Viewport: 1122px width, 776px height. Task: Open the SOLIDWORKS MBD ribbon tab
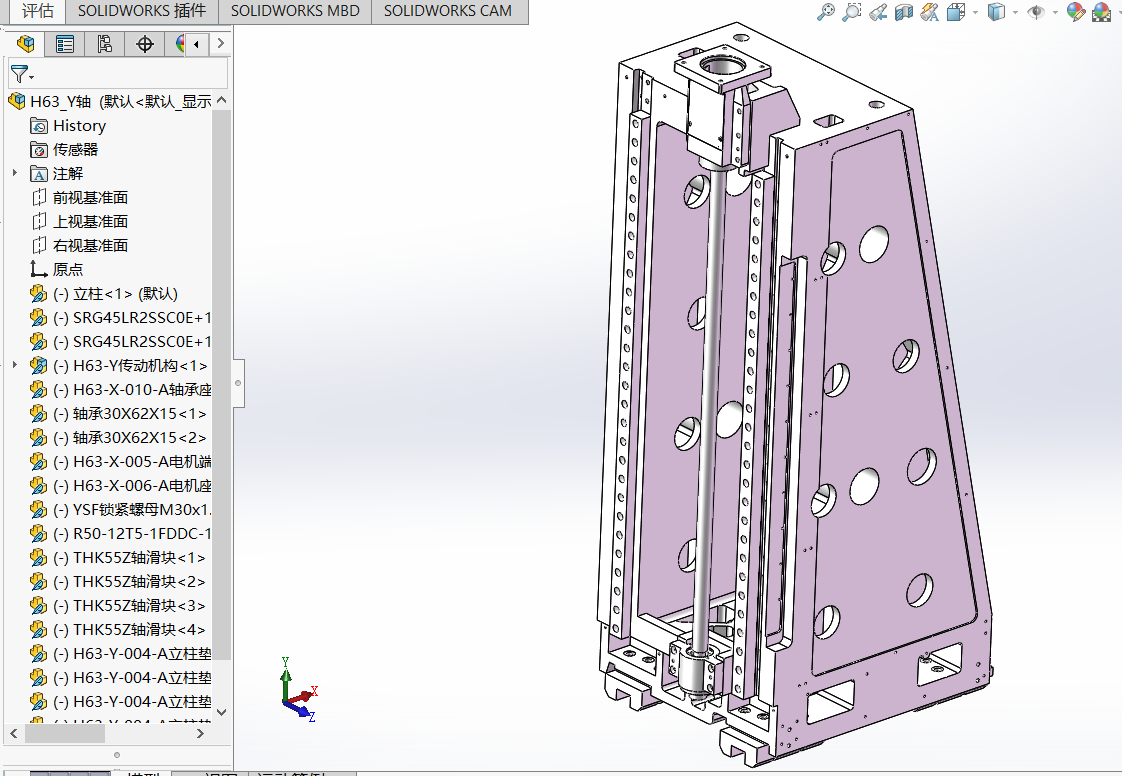click(295, 11)
